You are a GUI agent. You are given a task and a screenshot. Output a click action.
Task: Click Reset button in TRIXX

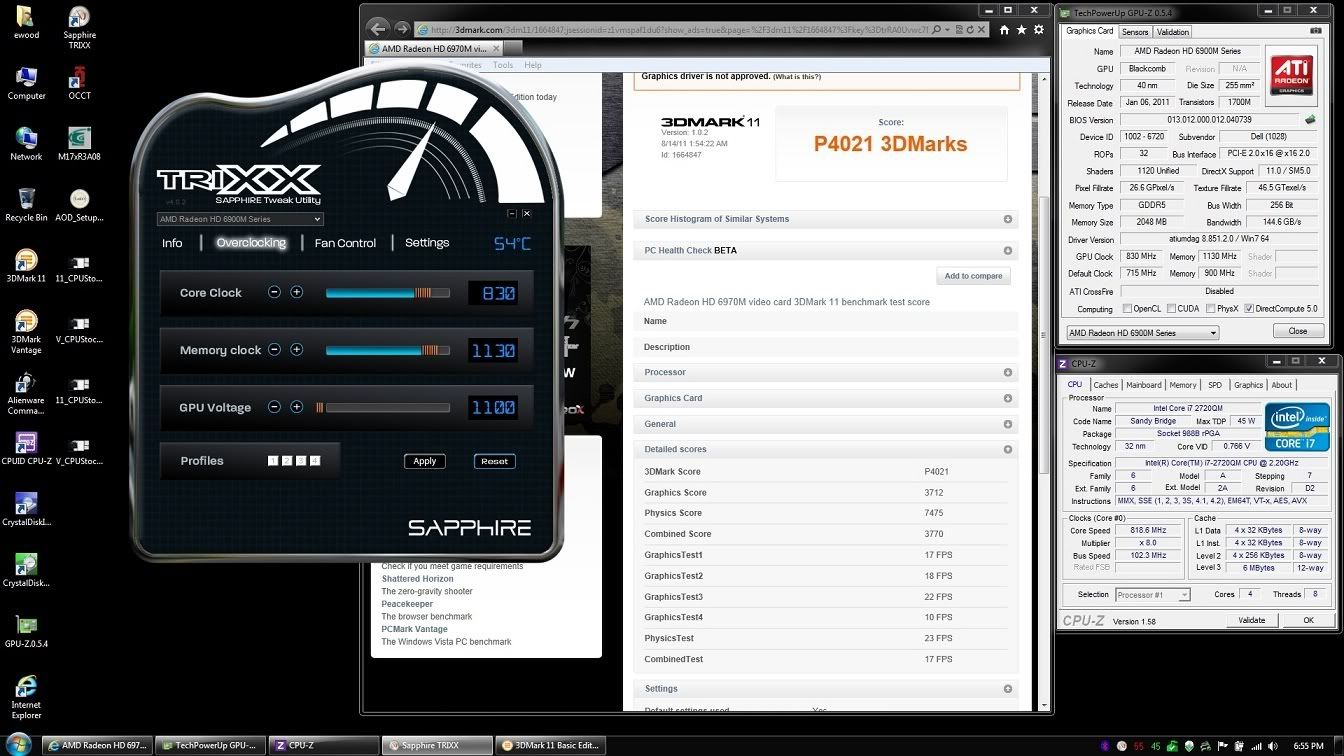pyautogui.click(x=494, y=461)
